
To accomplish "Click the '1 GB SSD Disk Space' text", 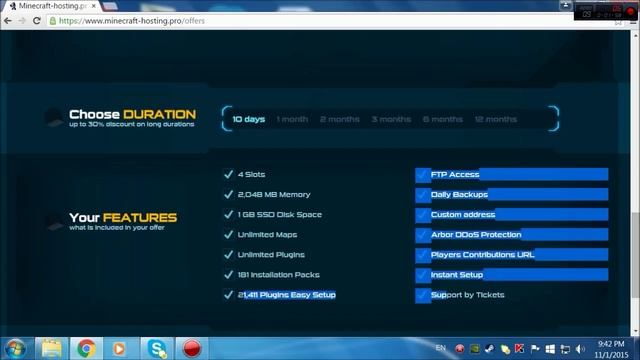I will (x=280, y=214).
